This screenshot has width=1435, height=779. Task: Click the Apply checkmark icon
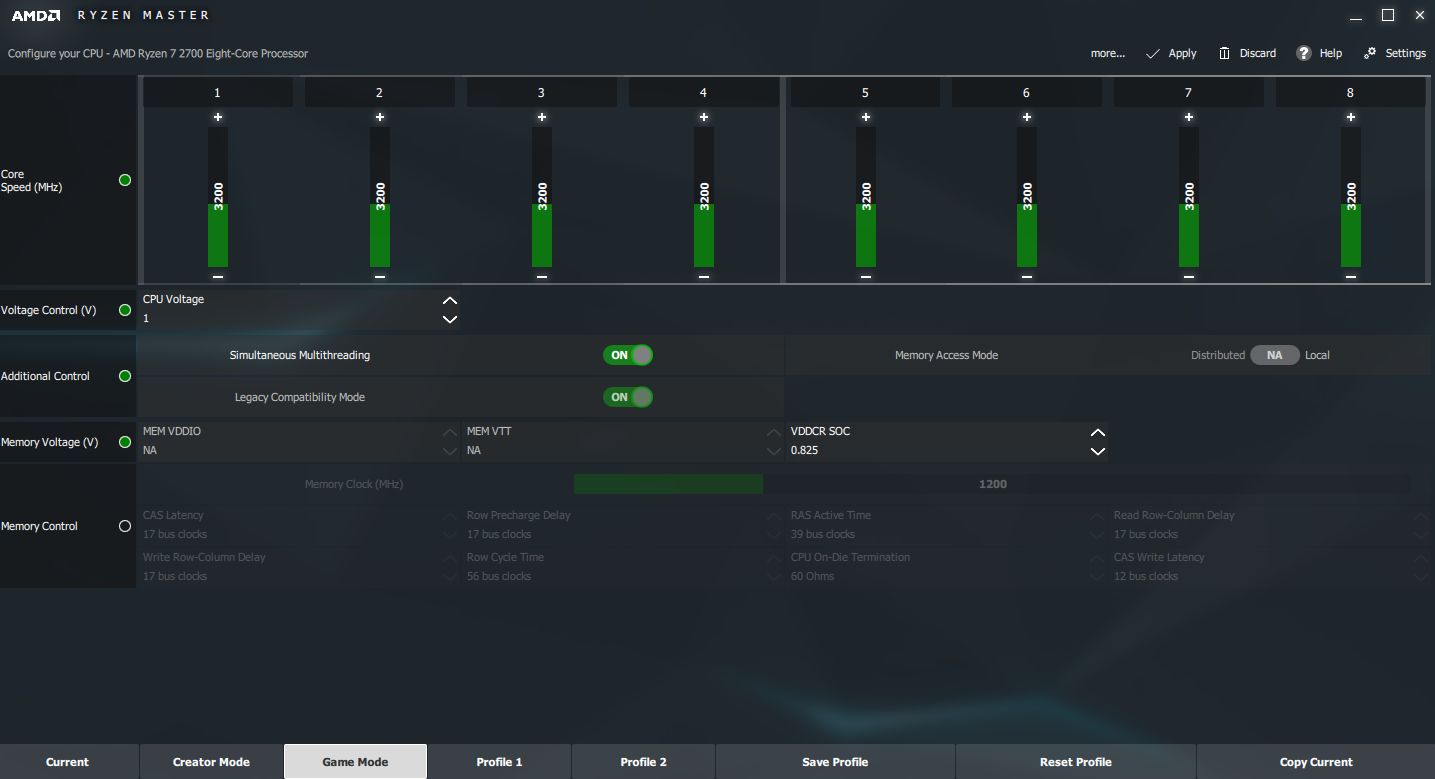tap(1153, 53)
